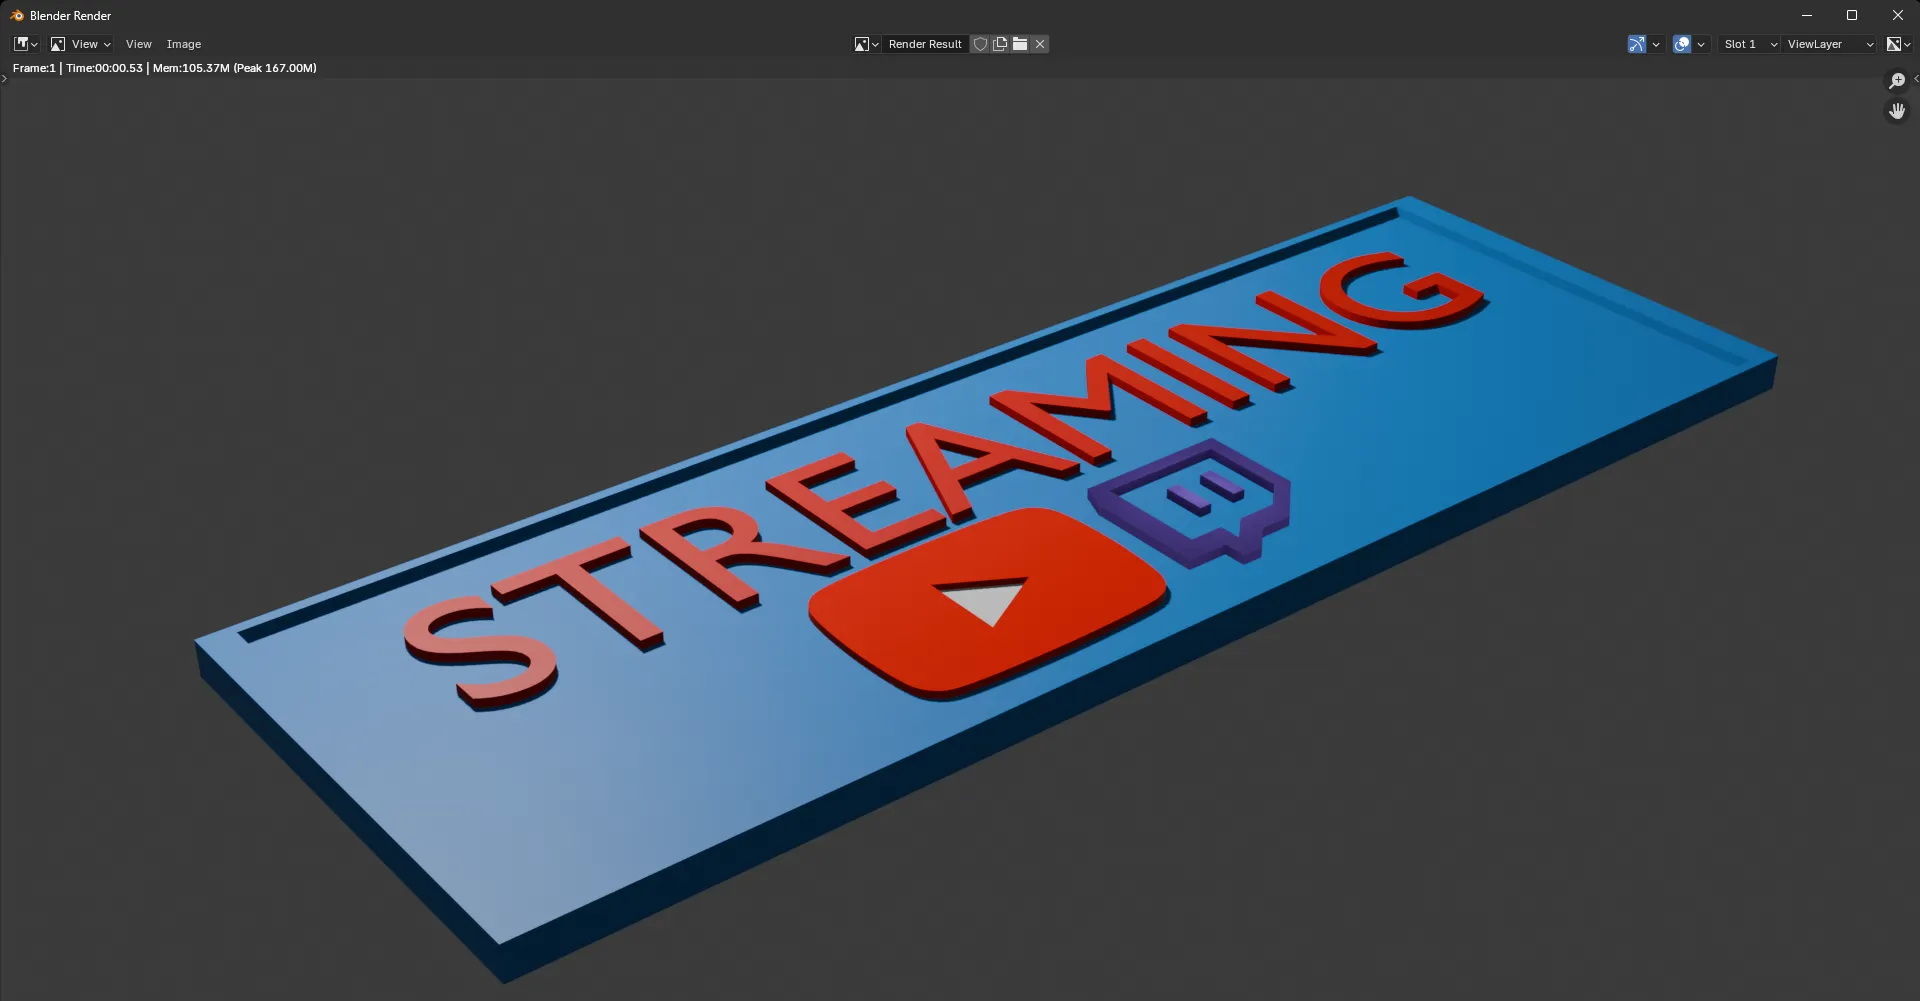Disable the gizmos toggle in the header
1920x1001 pixels.
click(x=1637, y=43)
